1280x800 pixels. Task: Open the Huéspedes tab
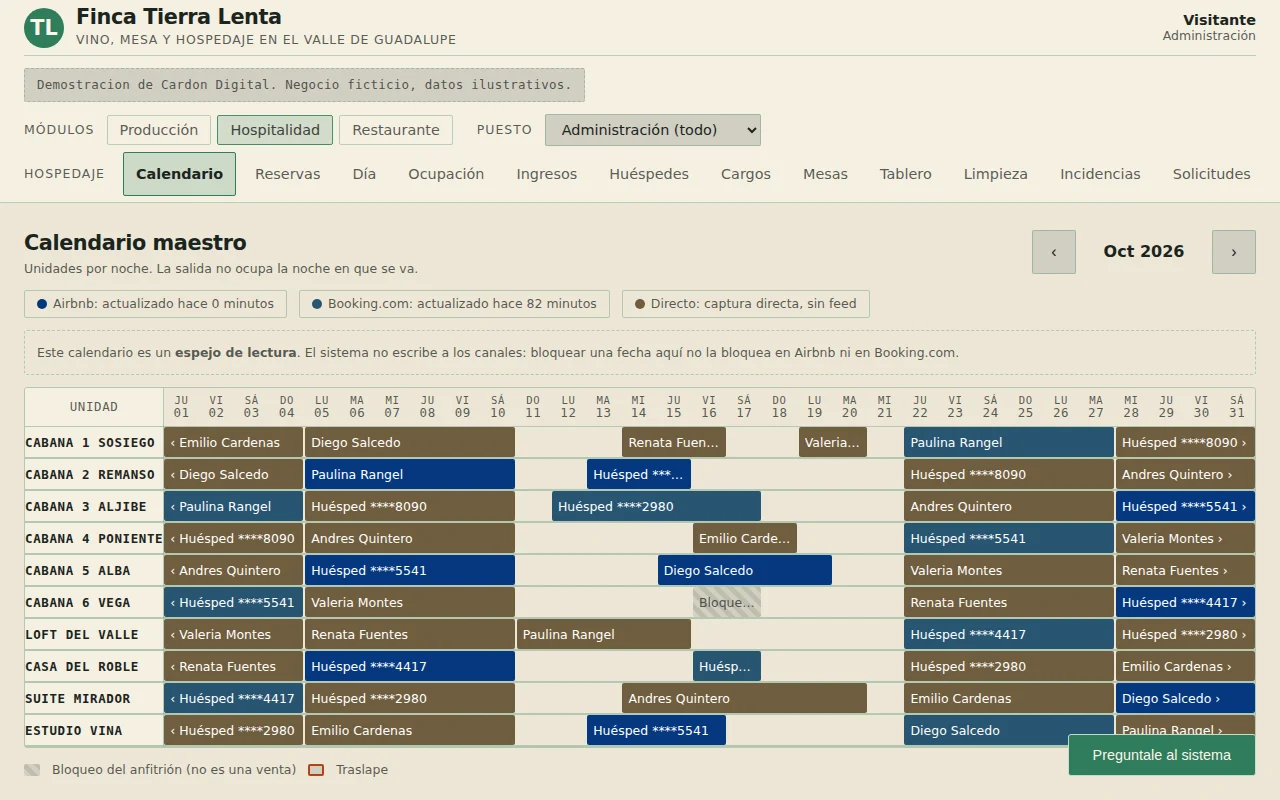[649, 174]
